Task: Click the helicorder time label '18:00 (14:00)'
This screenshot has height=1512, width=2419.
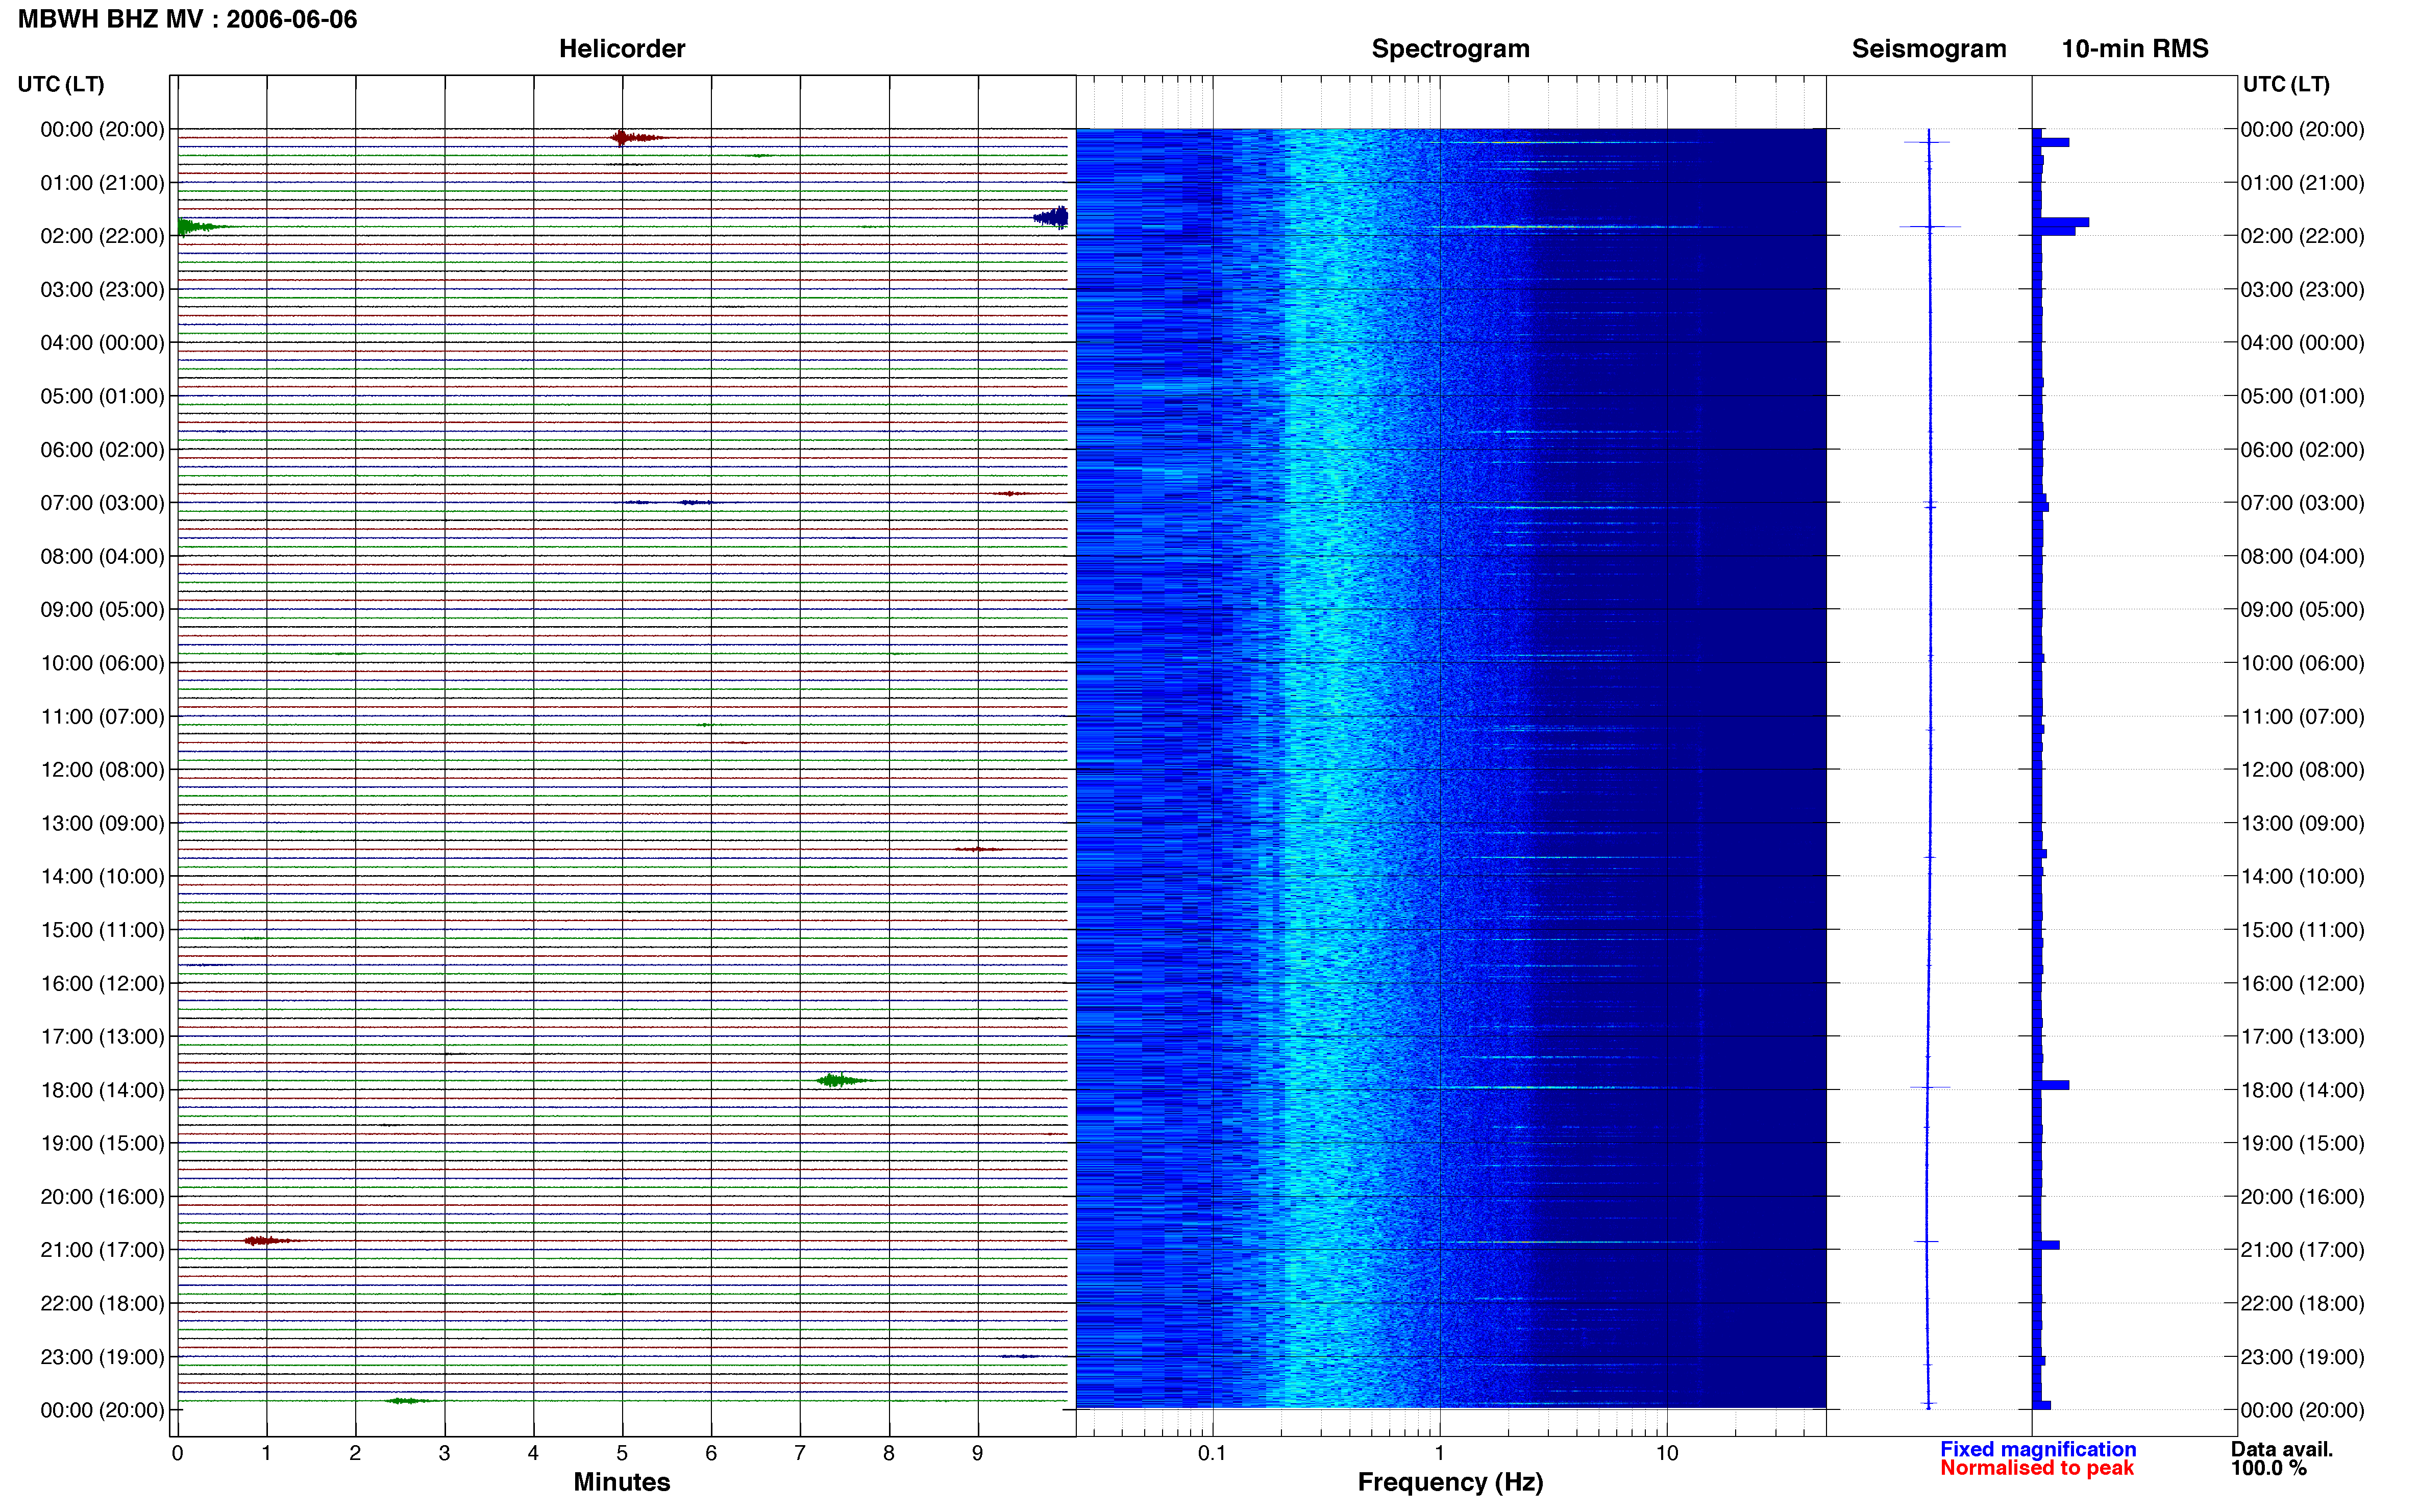Action: tap(102, 1090)
